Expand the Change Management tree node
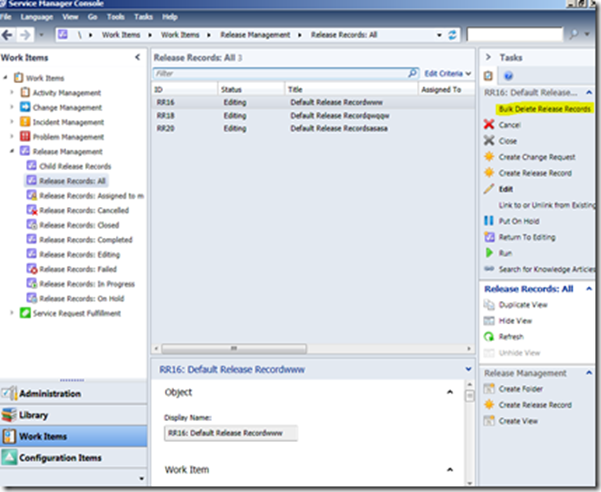 coord(11,107)
